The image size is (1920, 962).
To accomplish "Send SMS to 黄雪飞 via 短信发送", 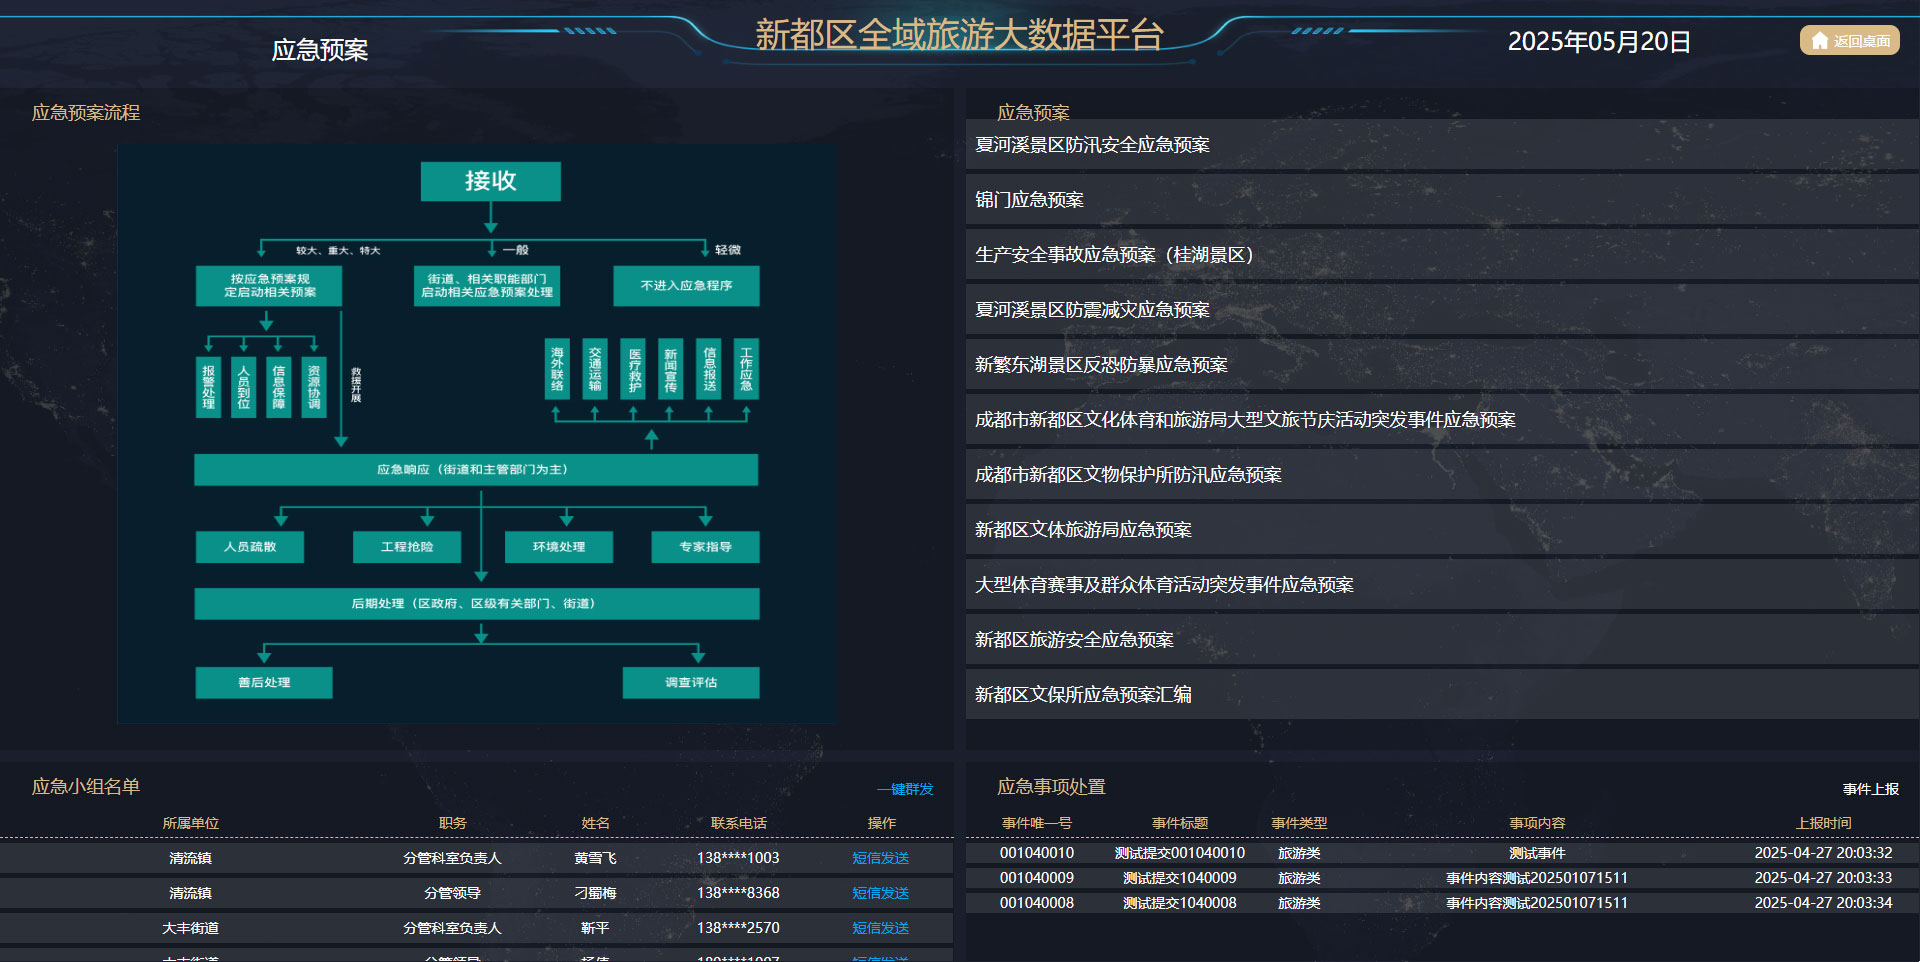I will [879, 857].
